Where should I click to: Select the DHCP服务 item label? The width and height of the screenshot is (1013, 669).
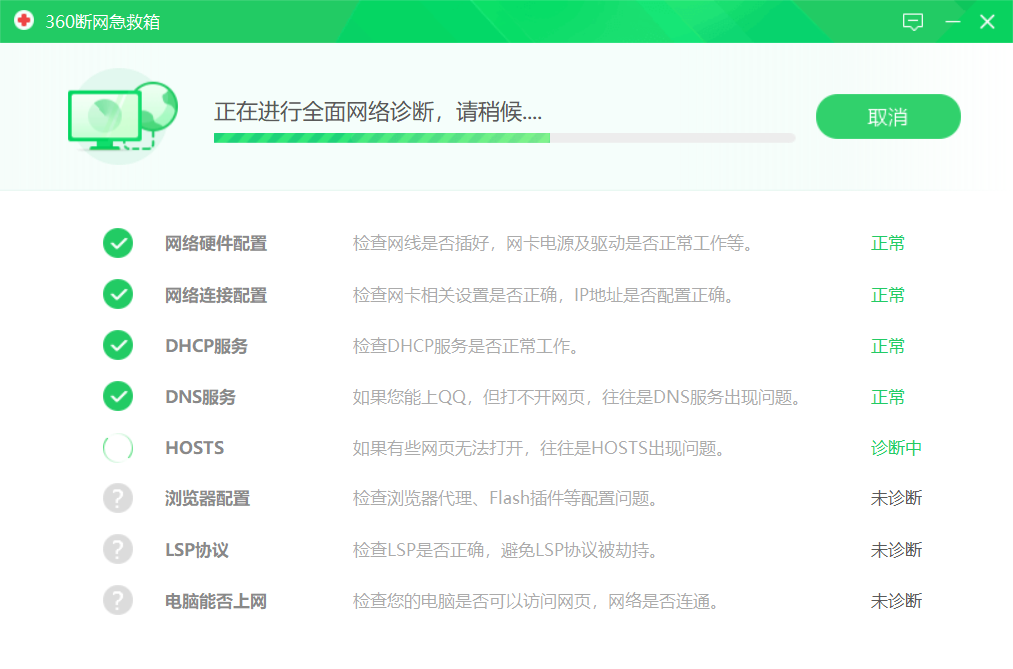point(206,346)
